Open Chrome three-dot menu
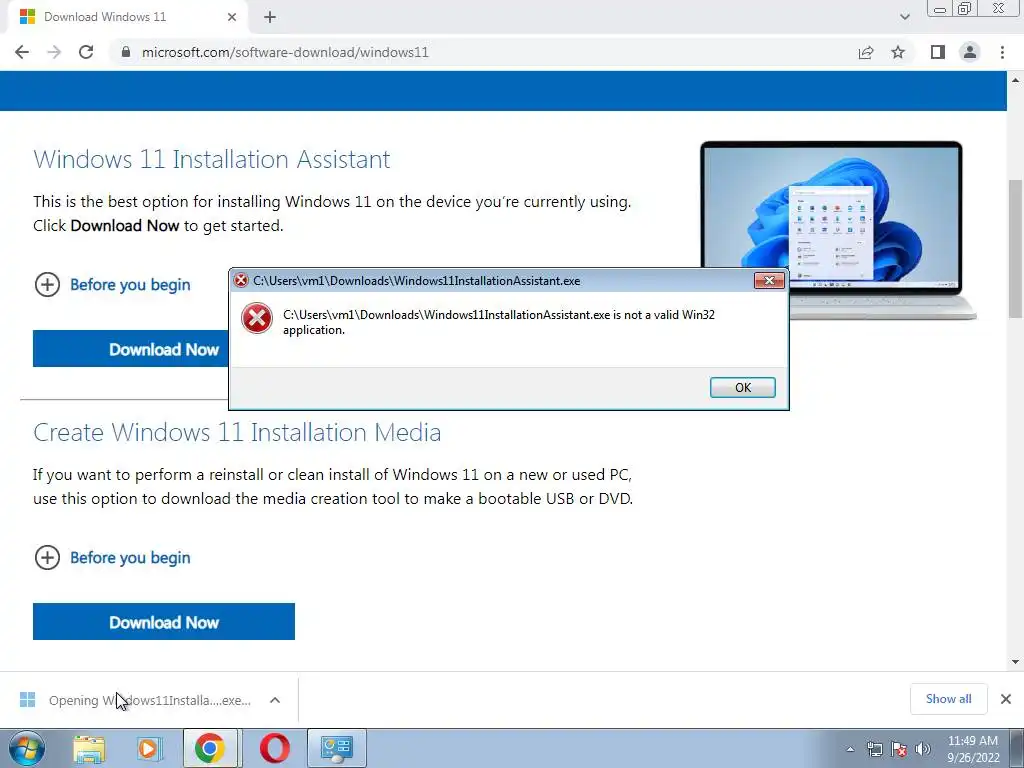Image resolution: width=1024 pixels, height=768 pixels. coord(1002,52)
